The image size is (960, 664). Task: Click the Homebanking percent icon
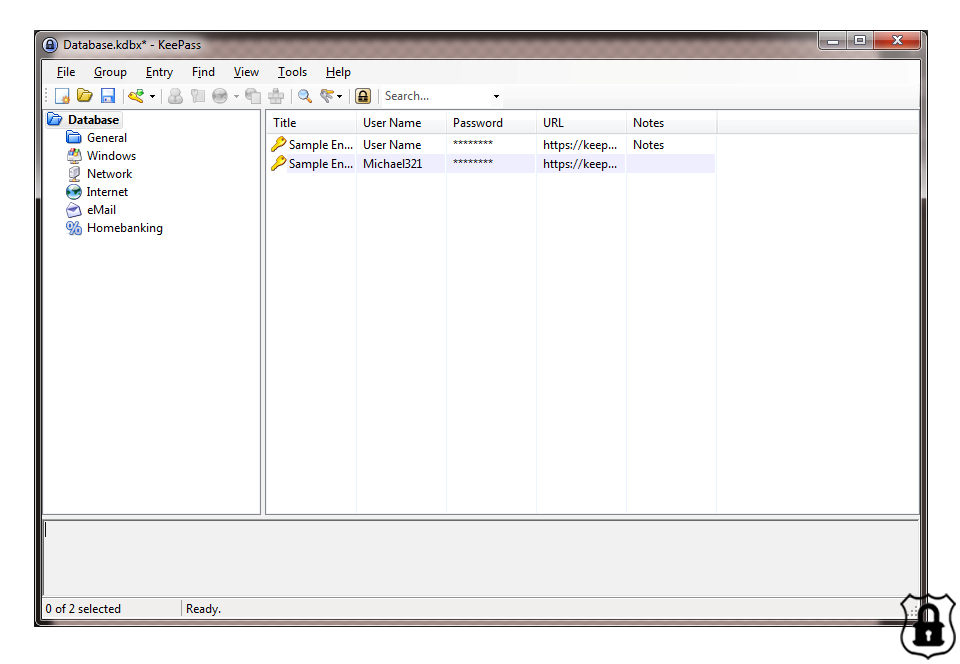73,228
